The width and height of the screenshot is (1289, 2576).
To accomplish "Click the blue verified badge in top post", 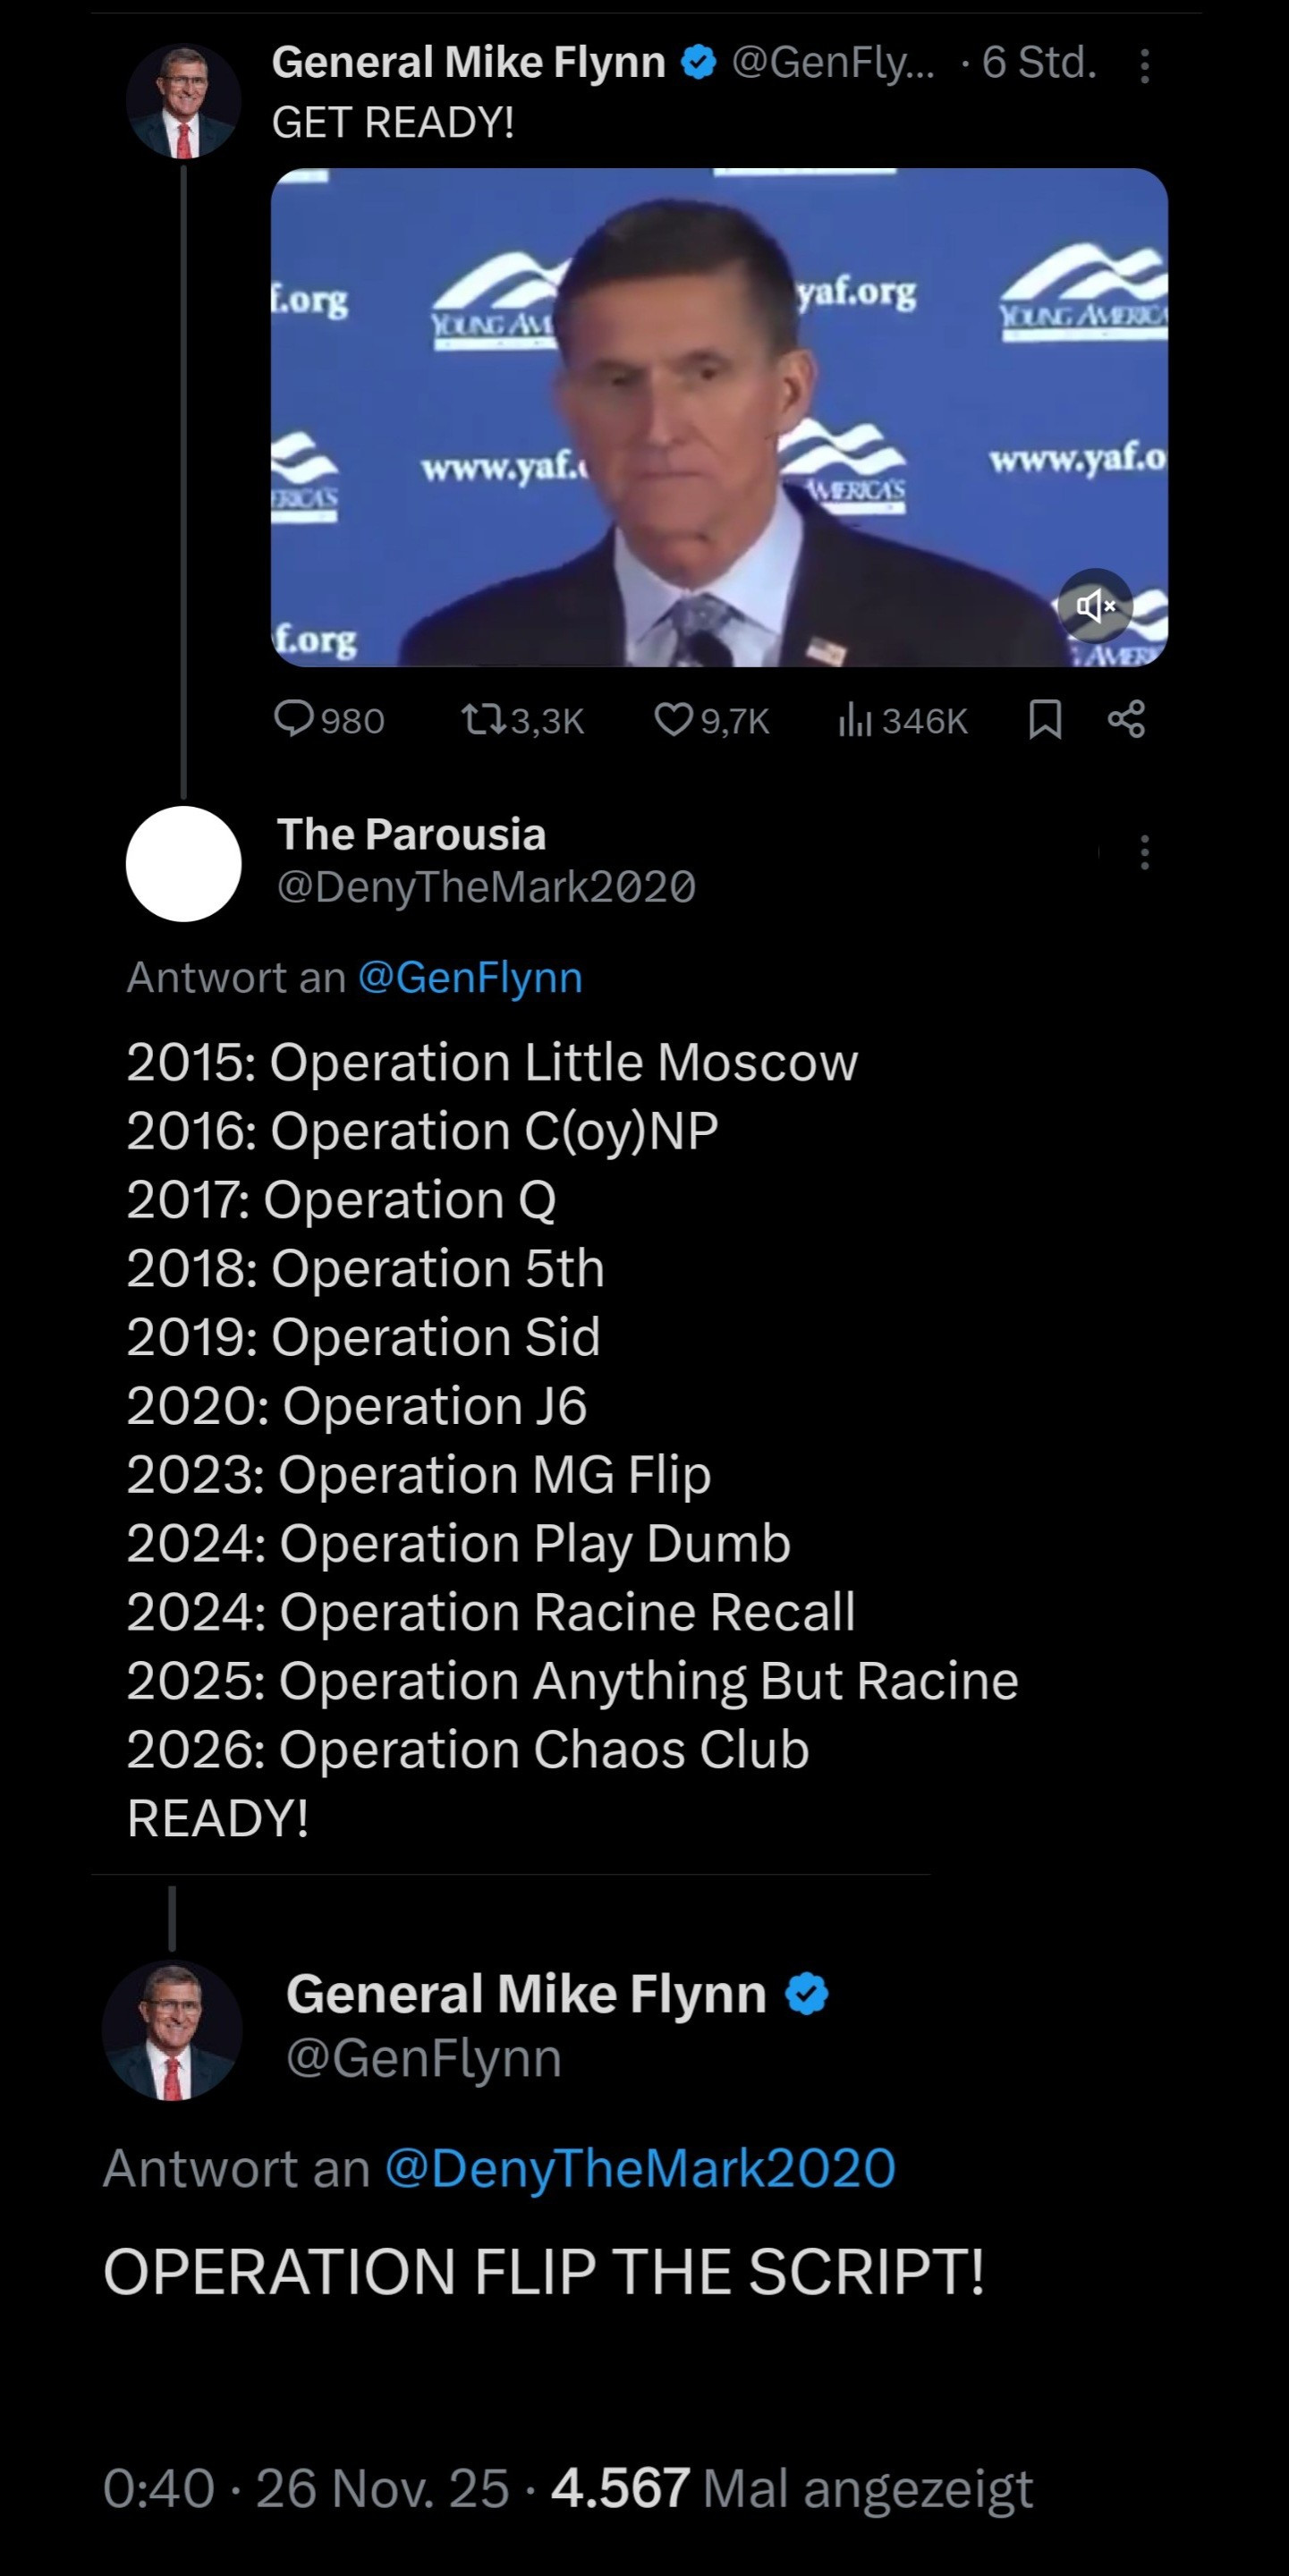I will click(698, 63).
